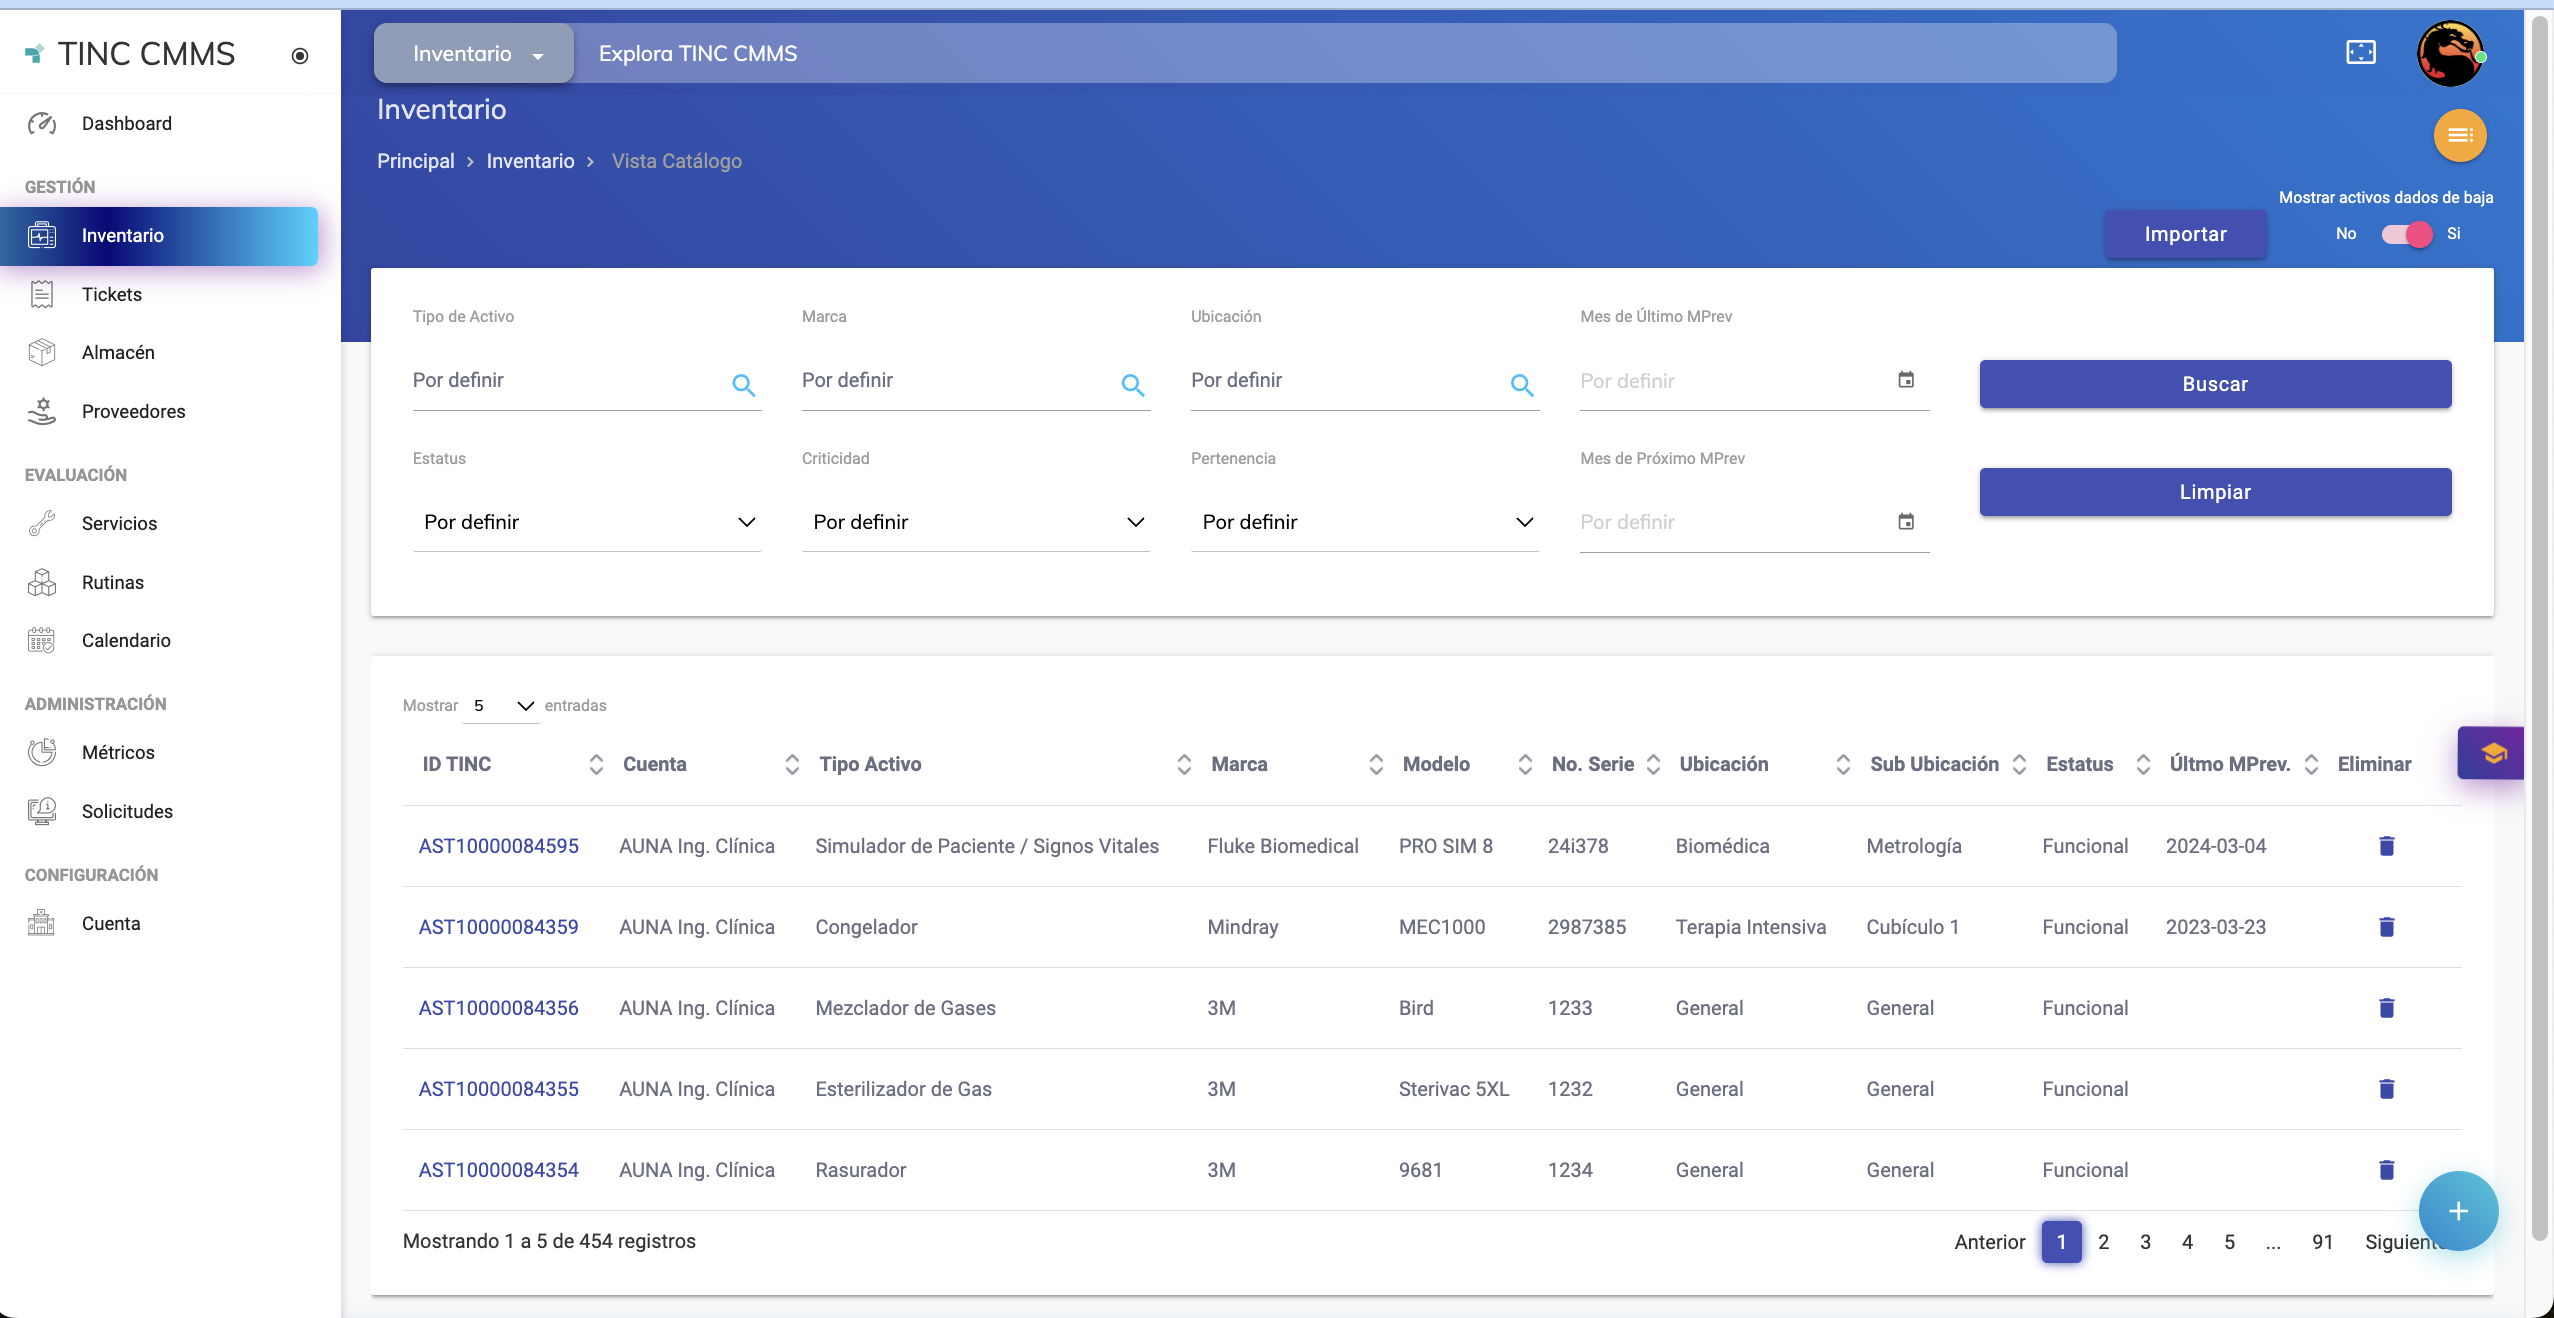Select Proveedores in the sidebar
Screen dimensions: 2554x1318
tap(134, 411)
